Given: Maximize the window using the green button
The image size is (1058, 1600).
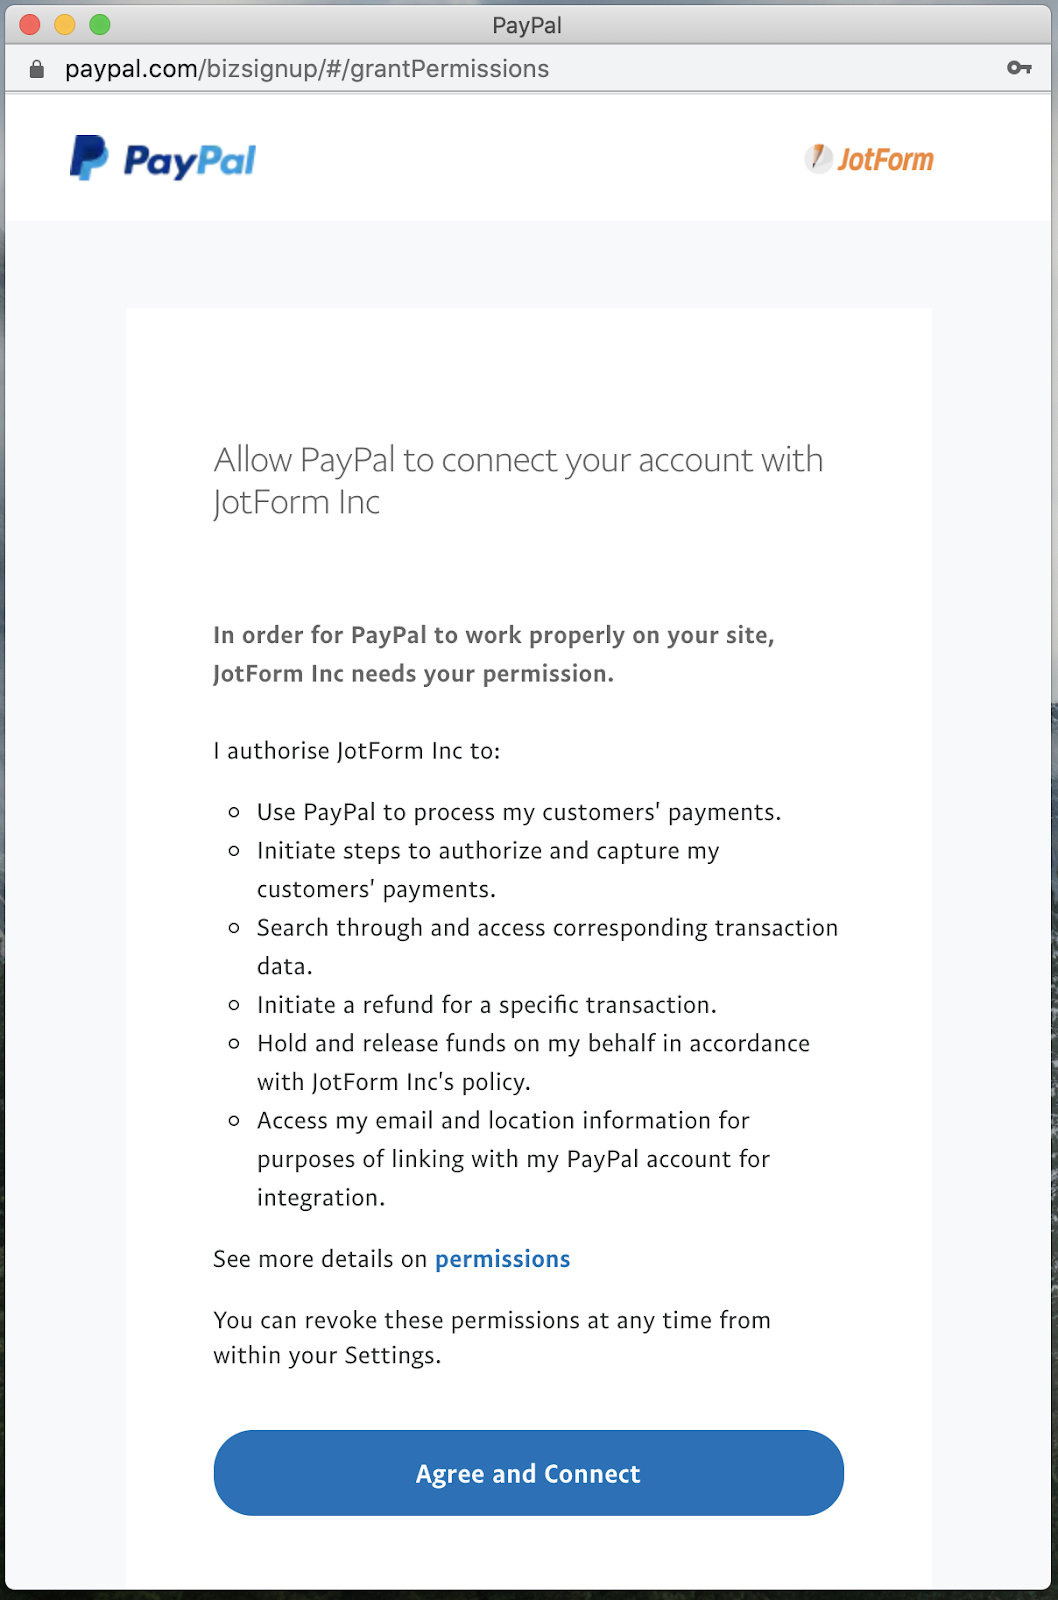Looking at the screenshot, I should [x=100, y=25].
